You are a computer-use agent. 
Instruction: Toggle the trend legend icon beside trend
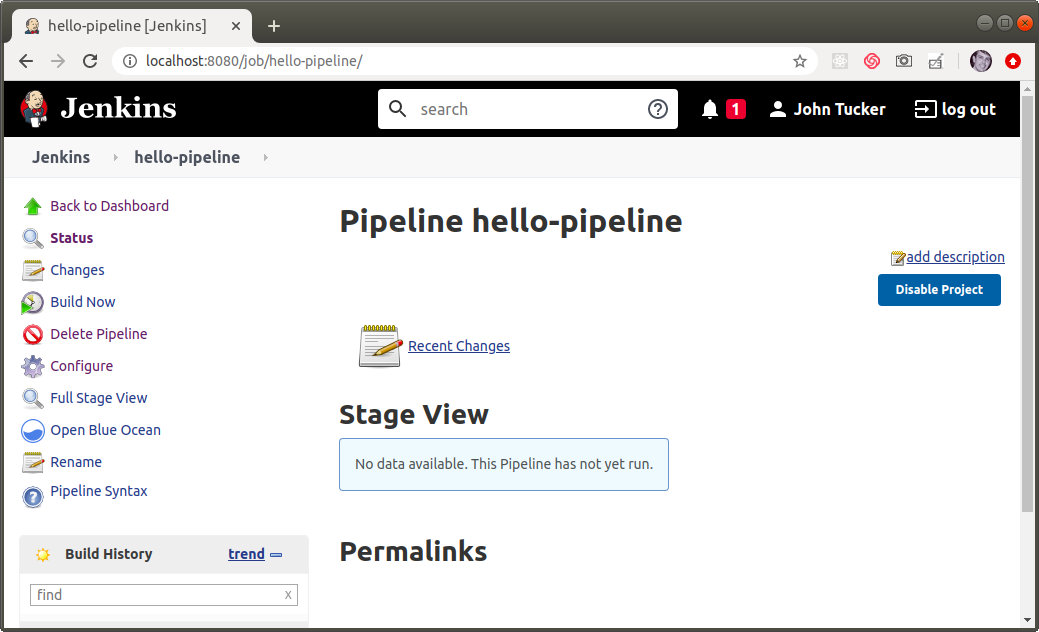pos(277,554)
